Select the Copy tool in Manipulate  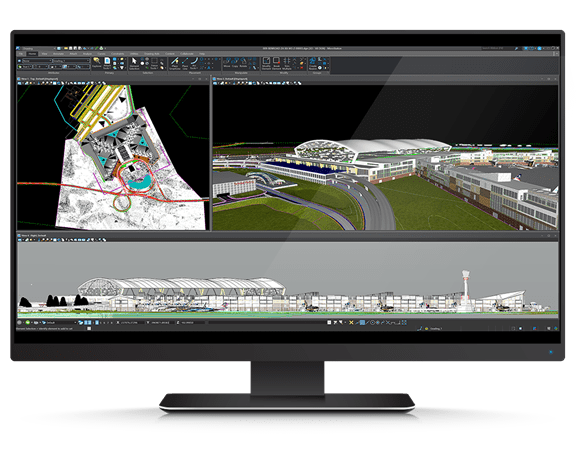point(235,62)
